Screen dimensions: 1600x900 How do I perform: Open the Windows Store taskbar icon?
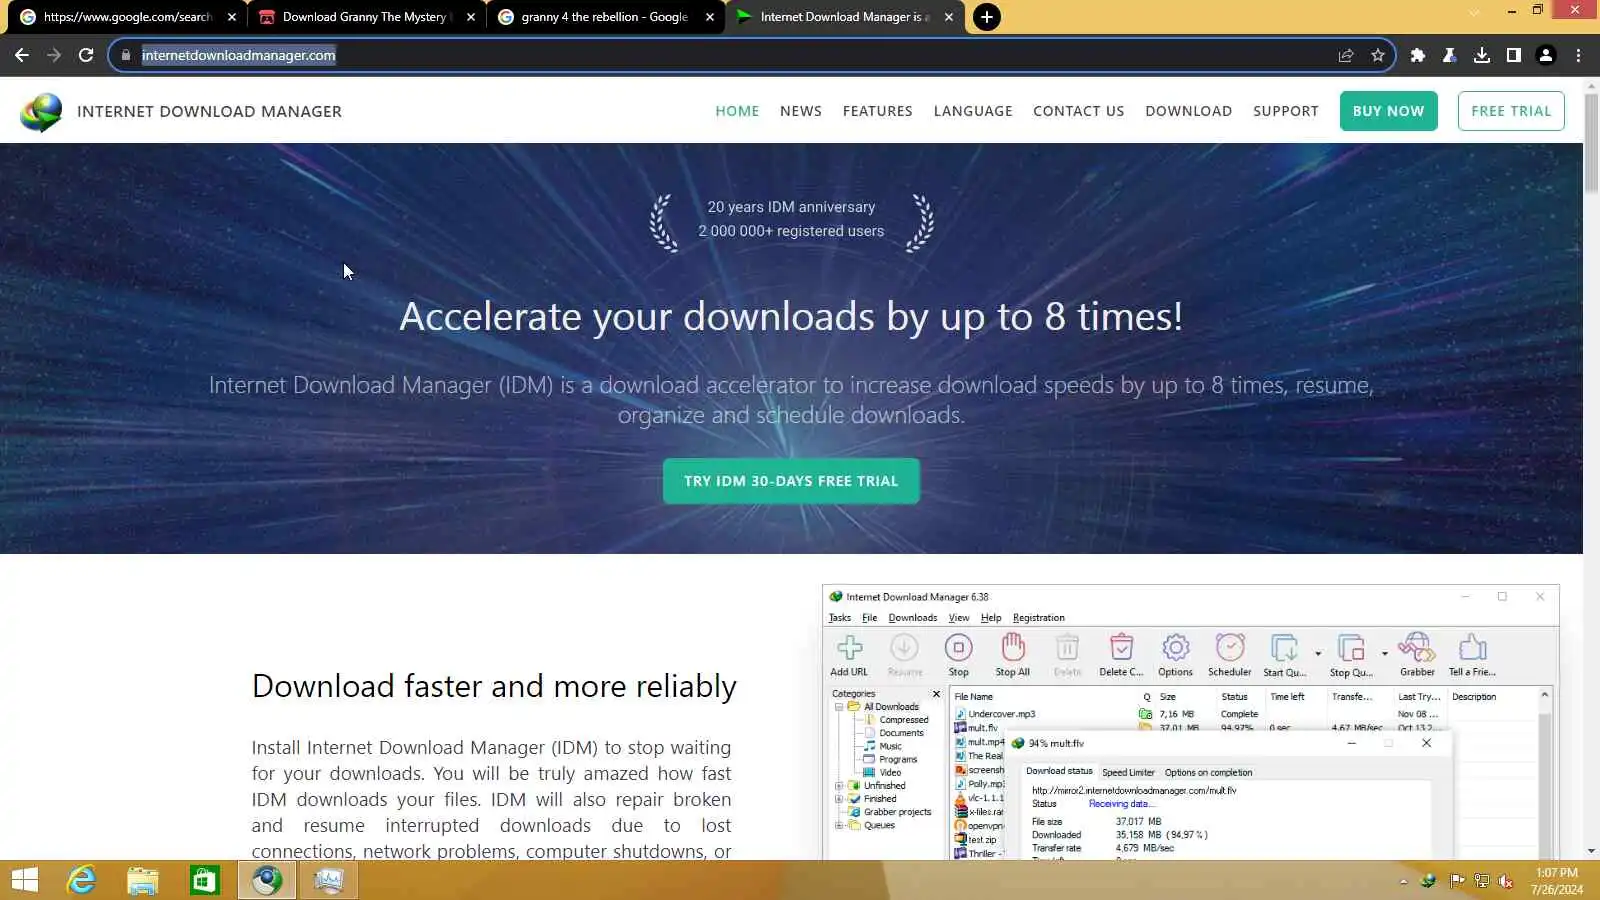pos(205,880)
